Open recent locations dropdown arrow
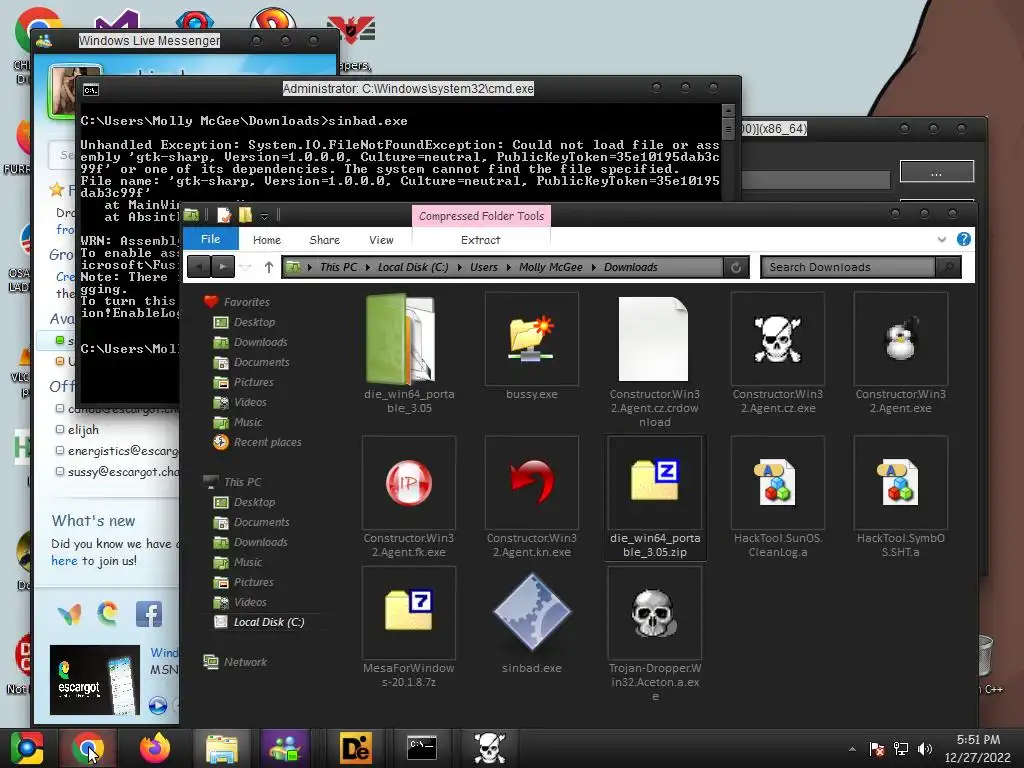The width and height of the screenshot is (1024, 768). [246, 267]
